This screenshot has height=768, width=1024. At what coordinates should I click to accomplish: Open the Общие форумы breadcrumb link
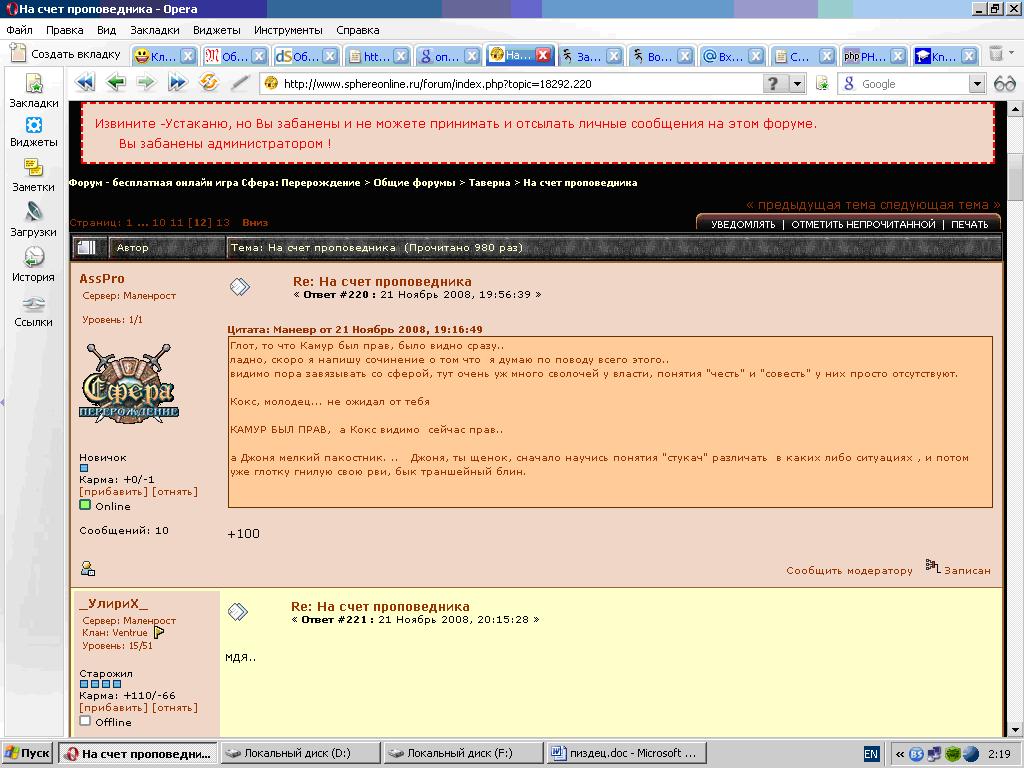click(x=414, y=183)
